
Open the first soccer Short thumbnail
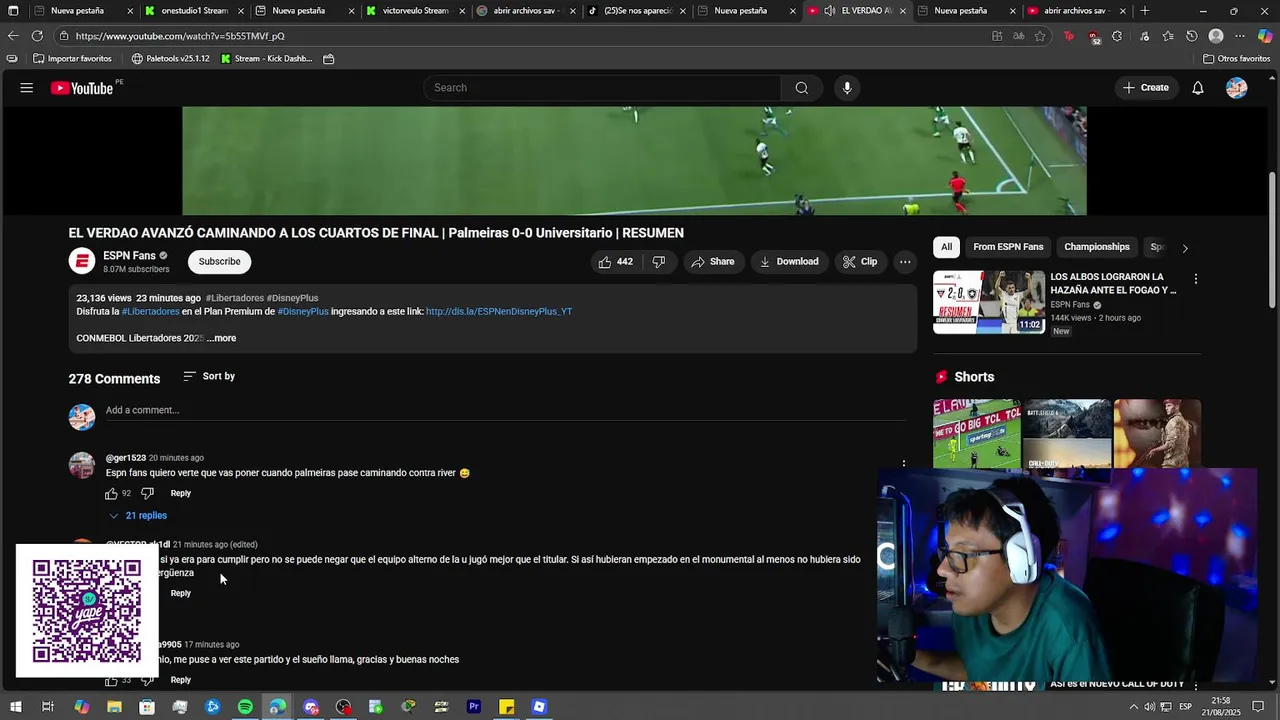pos(977,435)
